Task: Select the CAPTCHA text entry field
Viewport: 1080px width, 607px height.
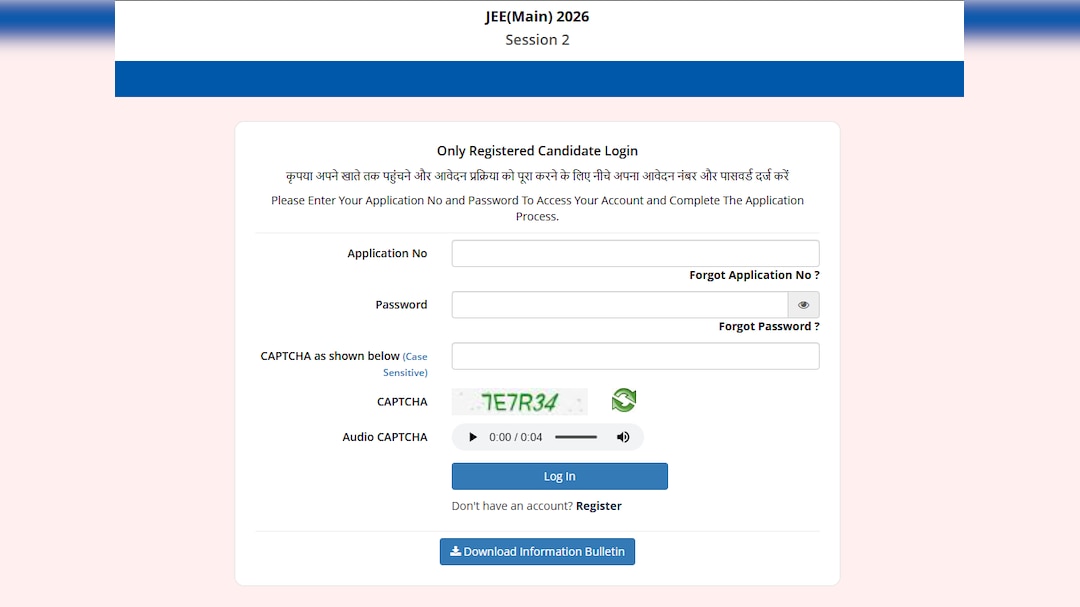Action: pos(635,356)
